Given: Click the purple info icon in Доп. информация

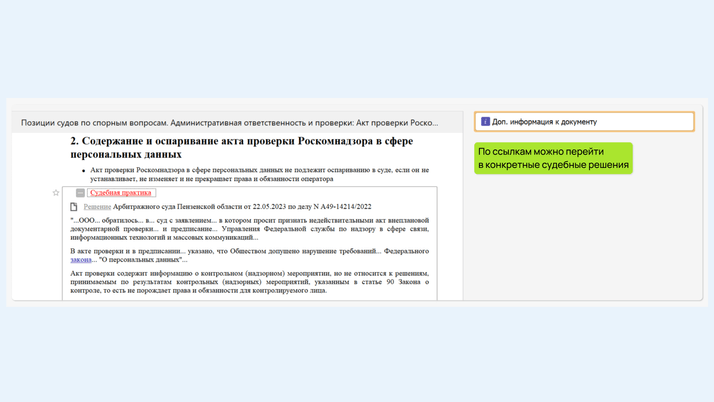Looking at the screenshot, I should [x=485, y=122].
